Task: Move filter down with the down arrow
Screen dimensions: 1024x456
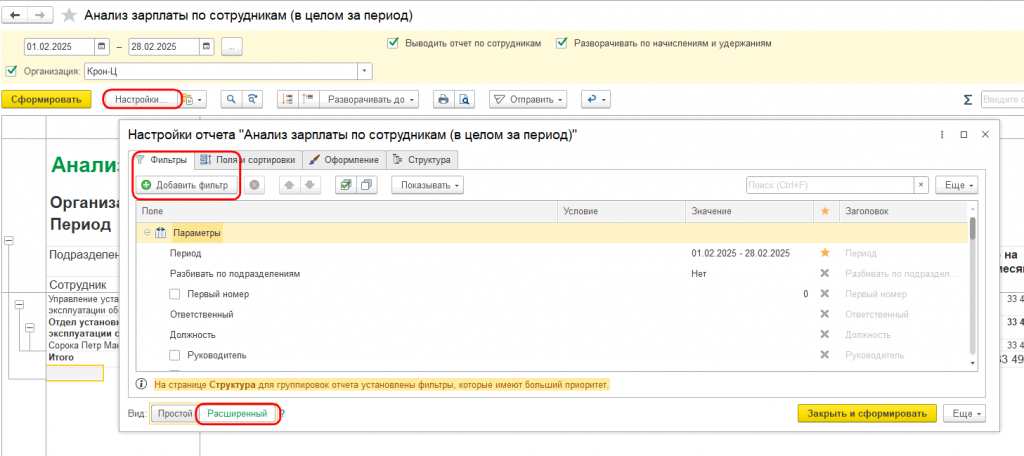Action: coord(310,185)
